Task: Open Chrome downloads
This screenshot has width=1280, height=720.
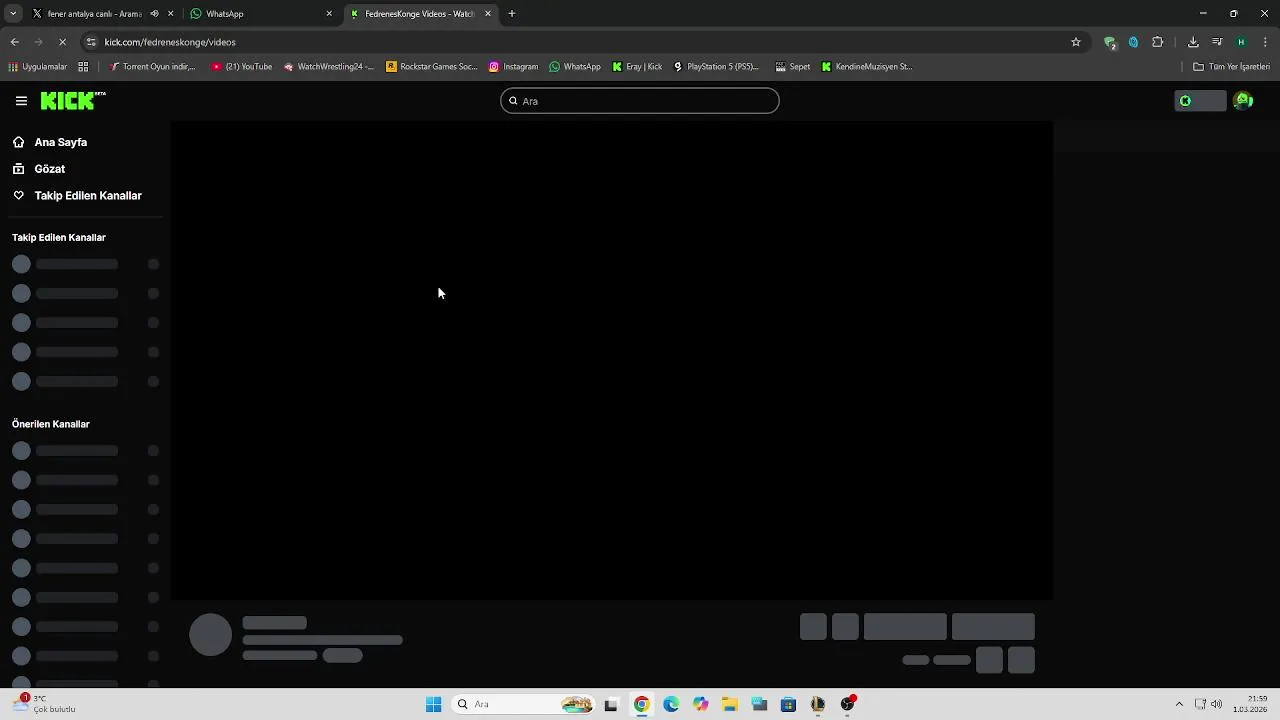Action: pyautogui.click(x=1193, y=42)
